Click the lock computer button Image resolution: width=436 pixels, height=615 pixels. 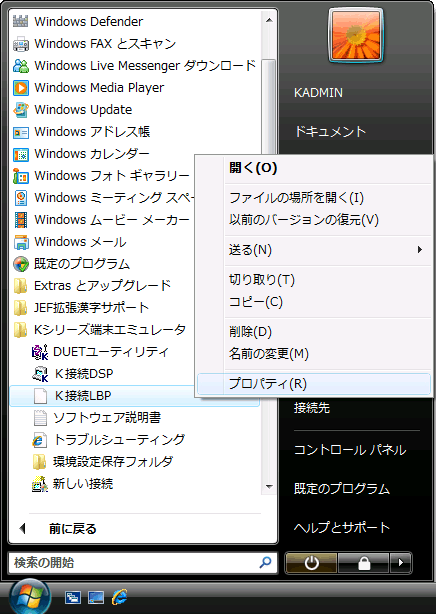tap(363, 563)
